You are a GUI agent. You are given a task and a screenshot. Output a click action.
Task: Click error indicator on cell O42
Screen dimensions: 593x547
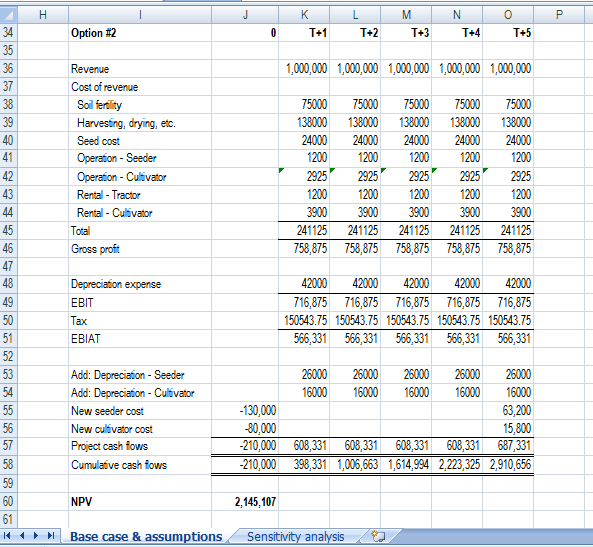point(486,170)
